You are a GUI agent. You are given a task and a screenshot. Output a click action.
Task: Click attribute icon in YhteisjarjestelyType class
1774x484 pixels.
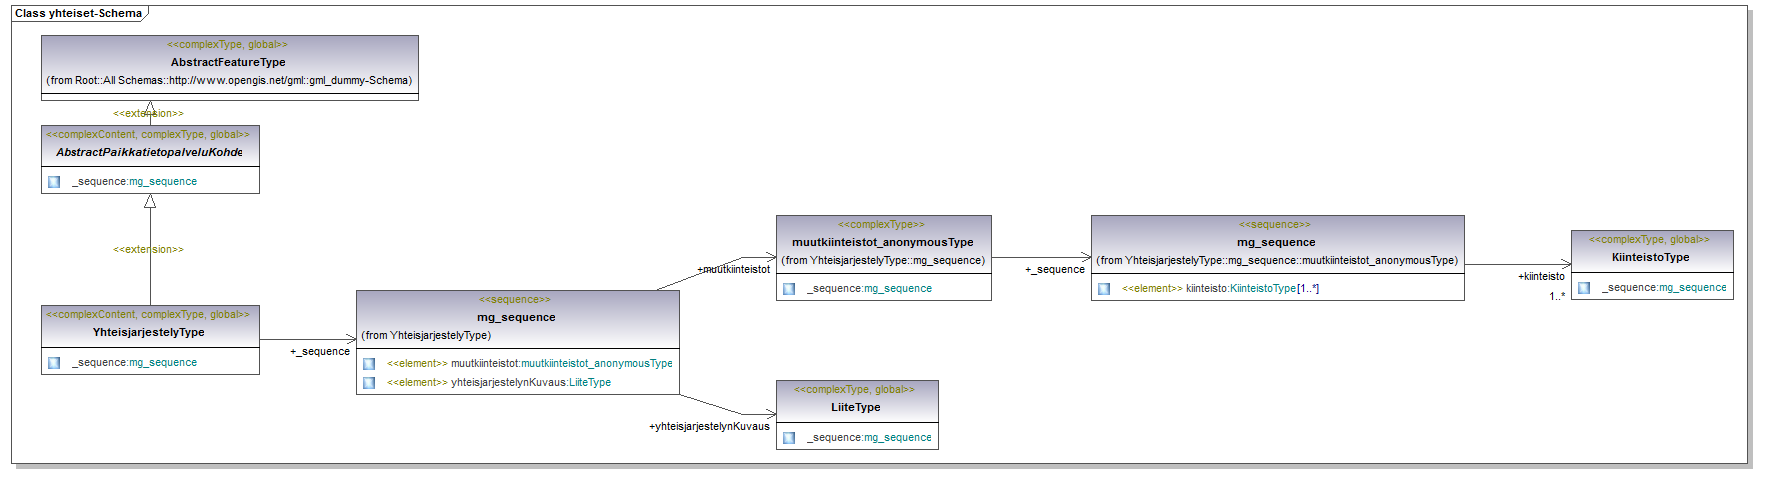[x=54, y=363]
